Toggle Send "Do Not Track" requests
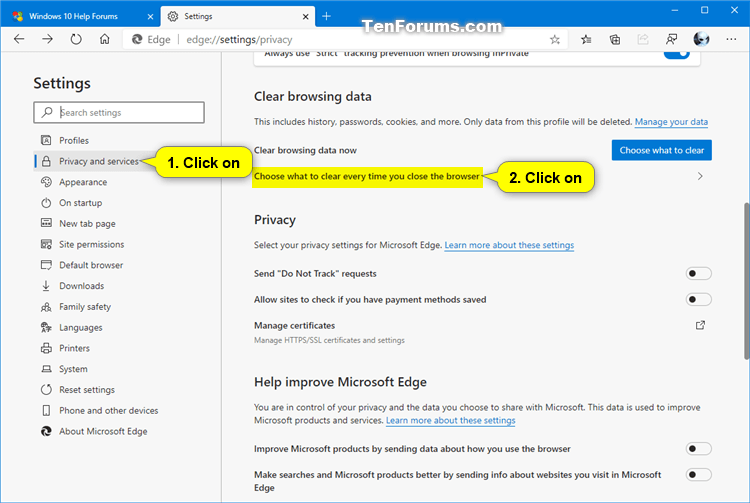Viewport: 750px width, 503px height. (698, 273)
